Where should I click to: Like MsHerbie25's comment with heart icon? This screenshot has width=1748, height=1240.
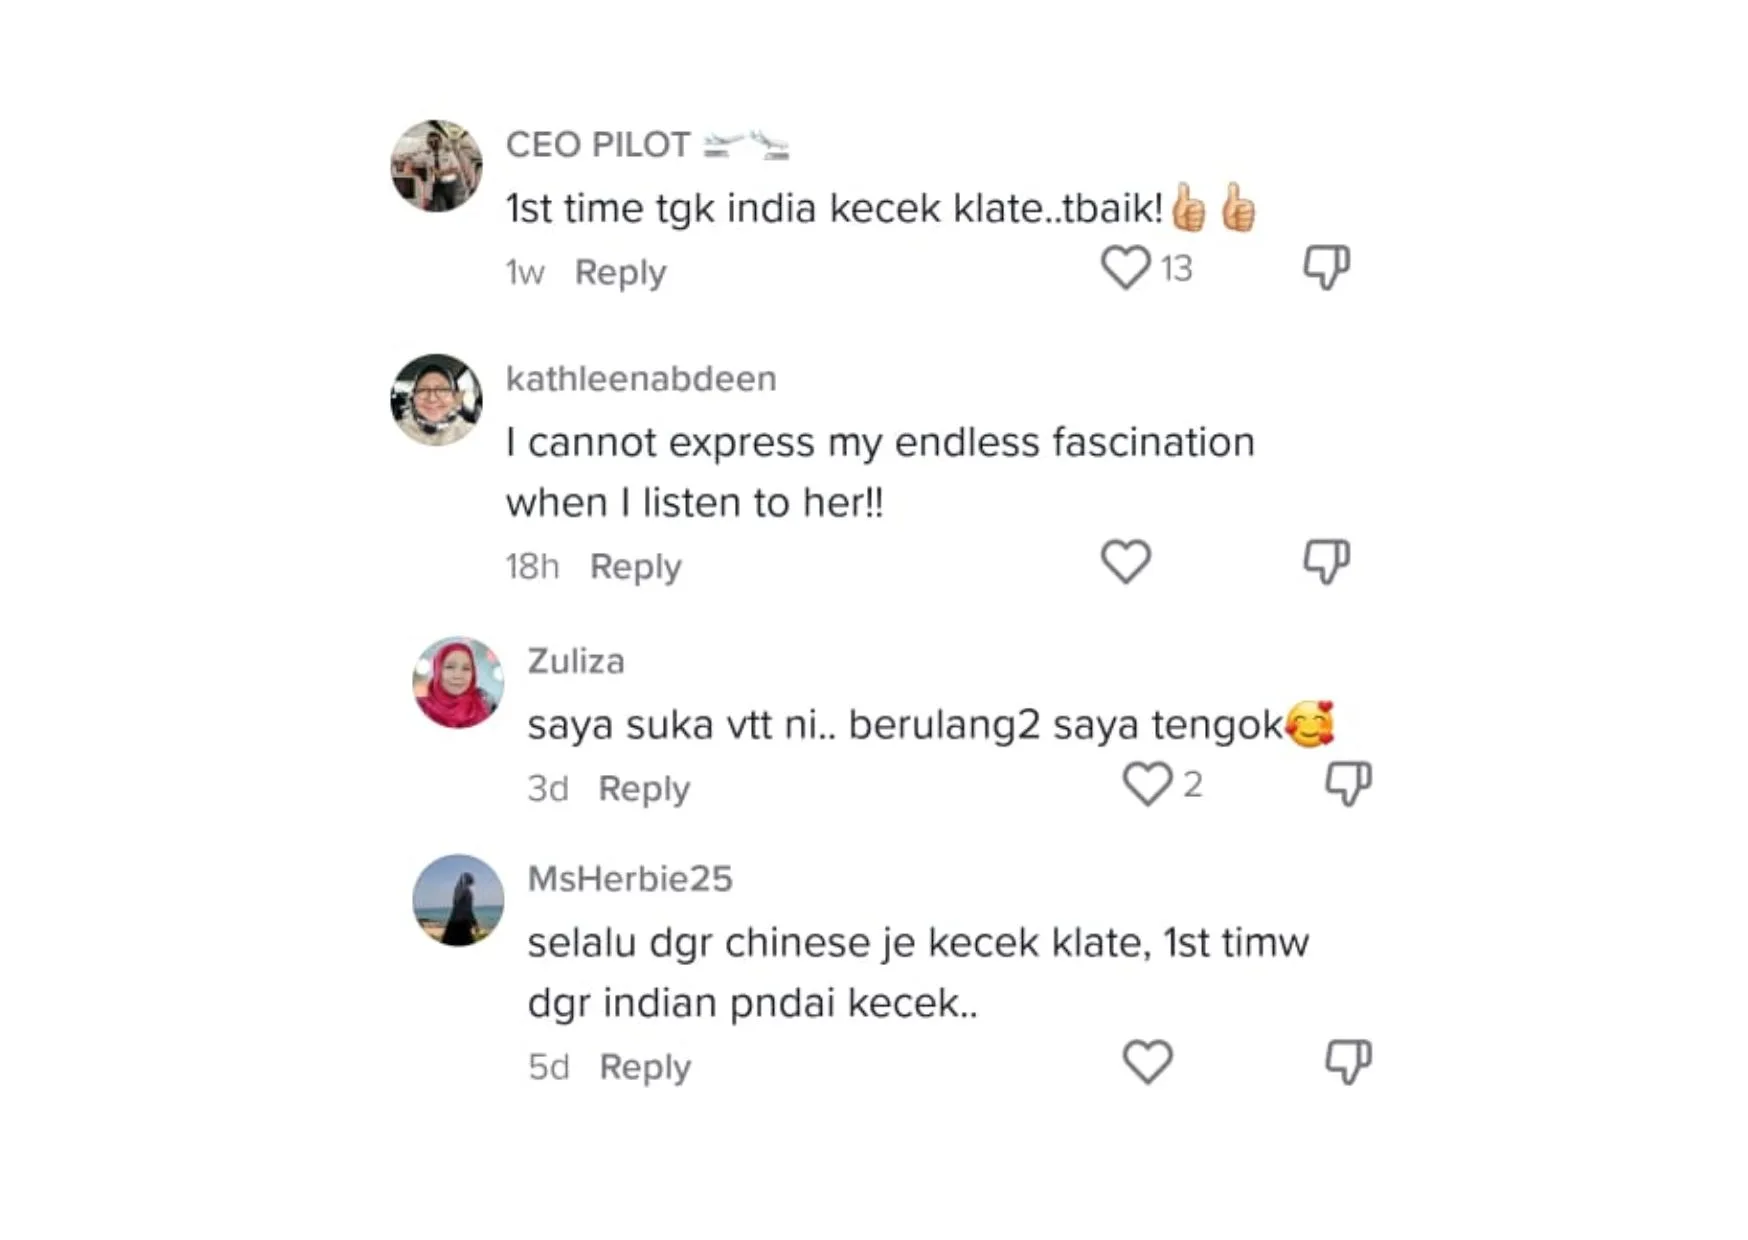1147,1062
